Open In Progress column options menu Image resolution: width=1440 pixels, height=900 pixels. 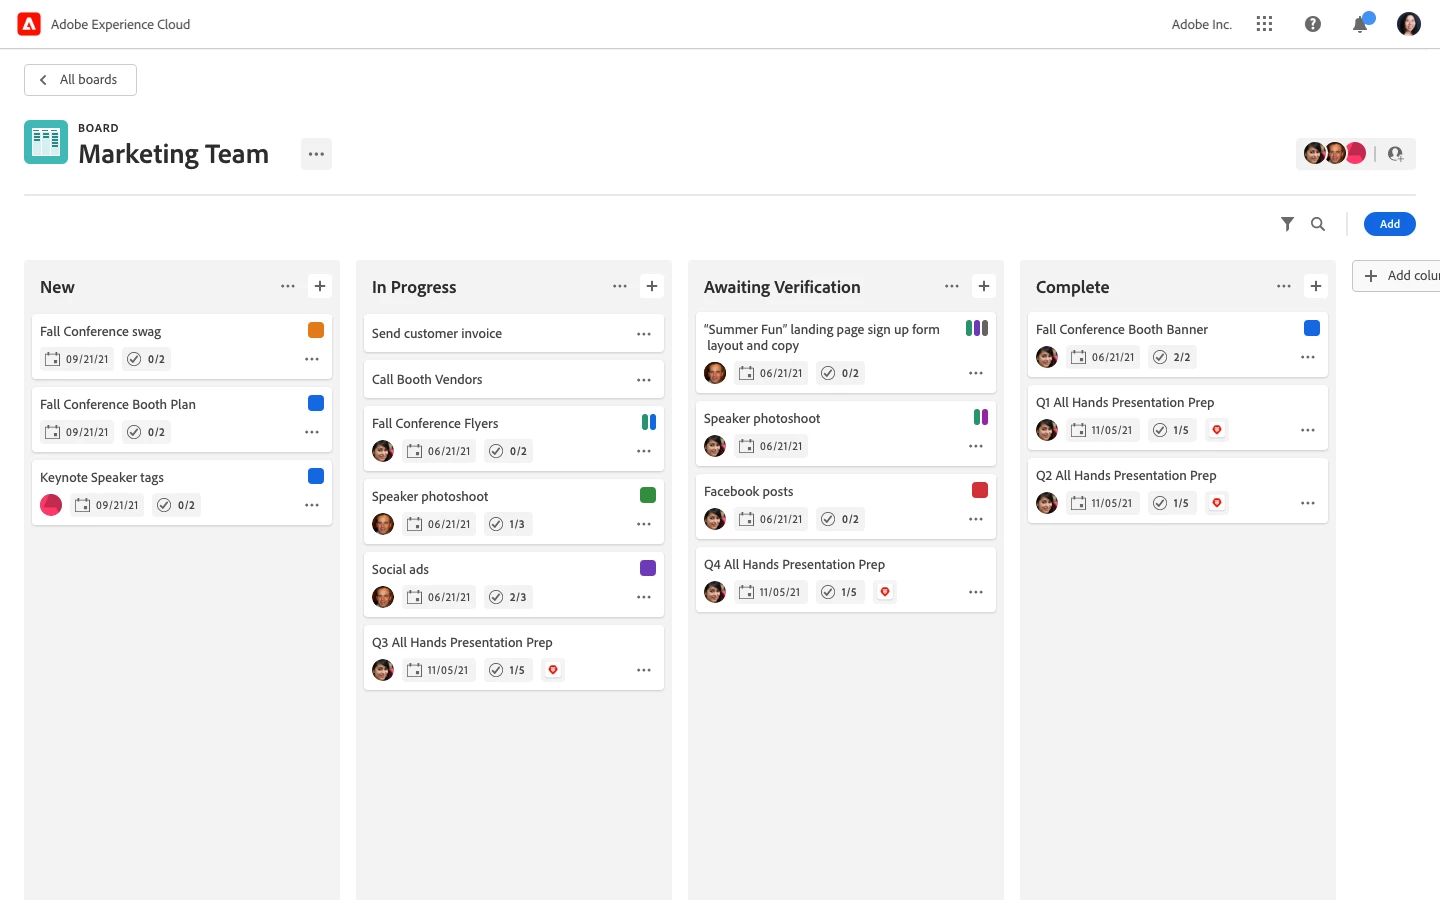(620, 286)
